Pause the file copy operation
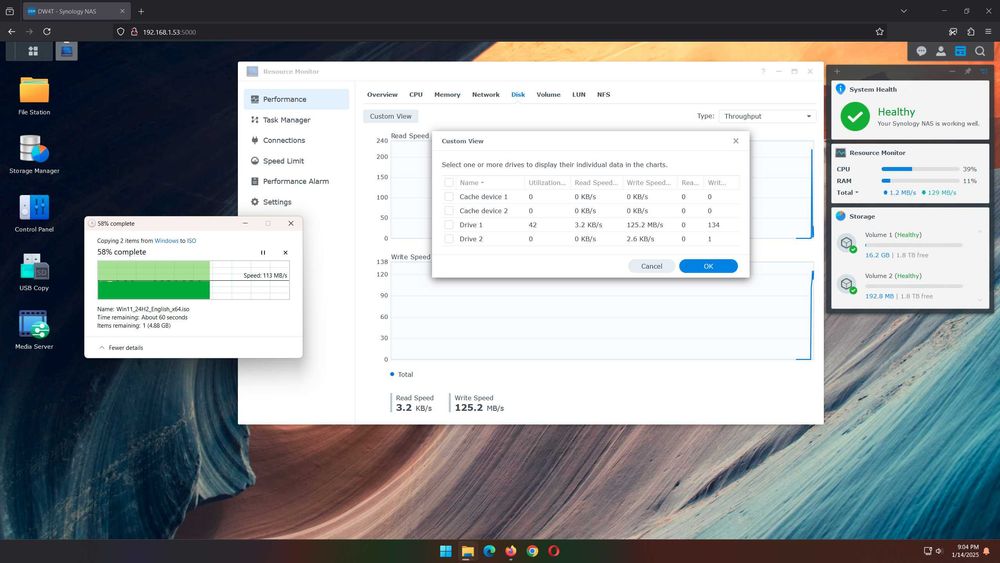The image size is (1000, 563). click(263, 252)
